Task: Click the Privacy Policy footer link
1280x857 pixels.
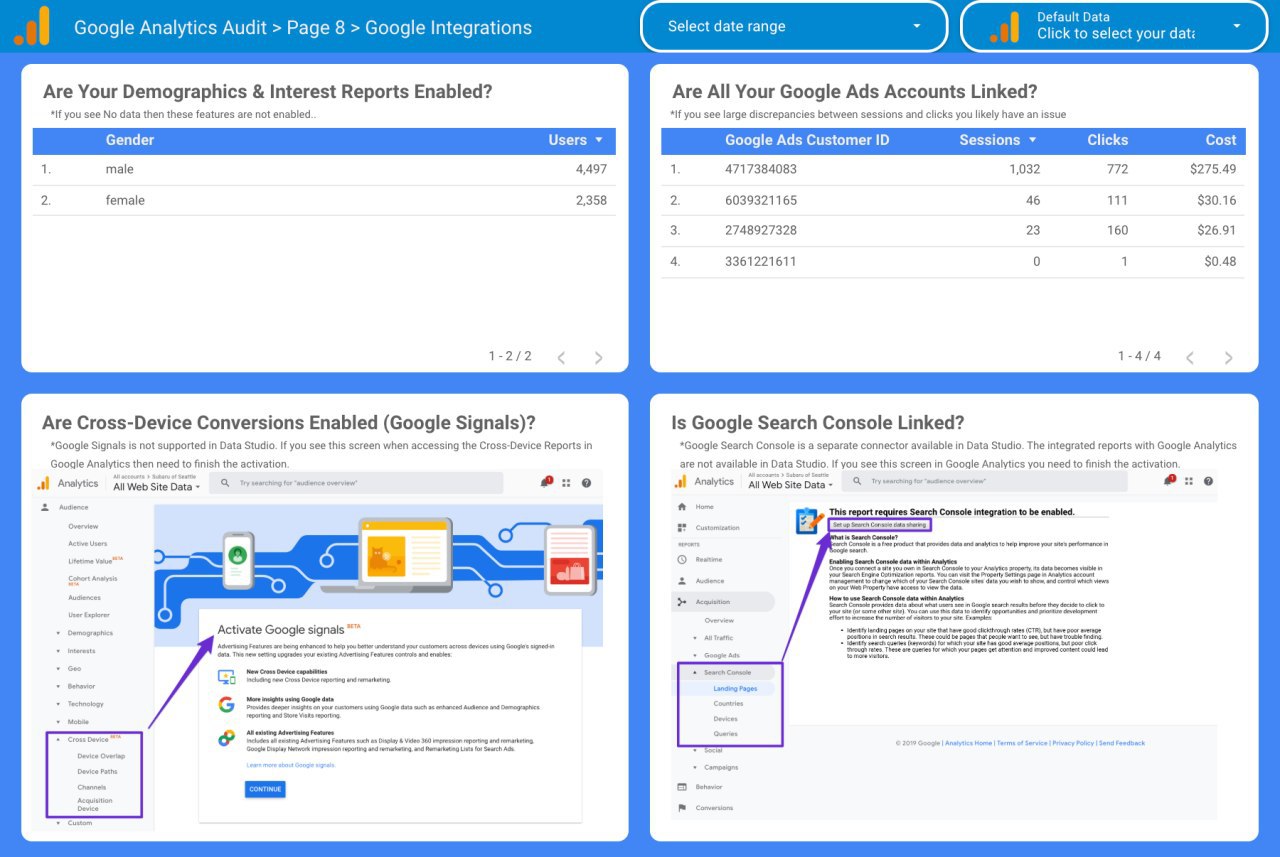Action: click(1073, 743)
